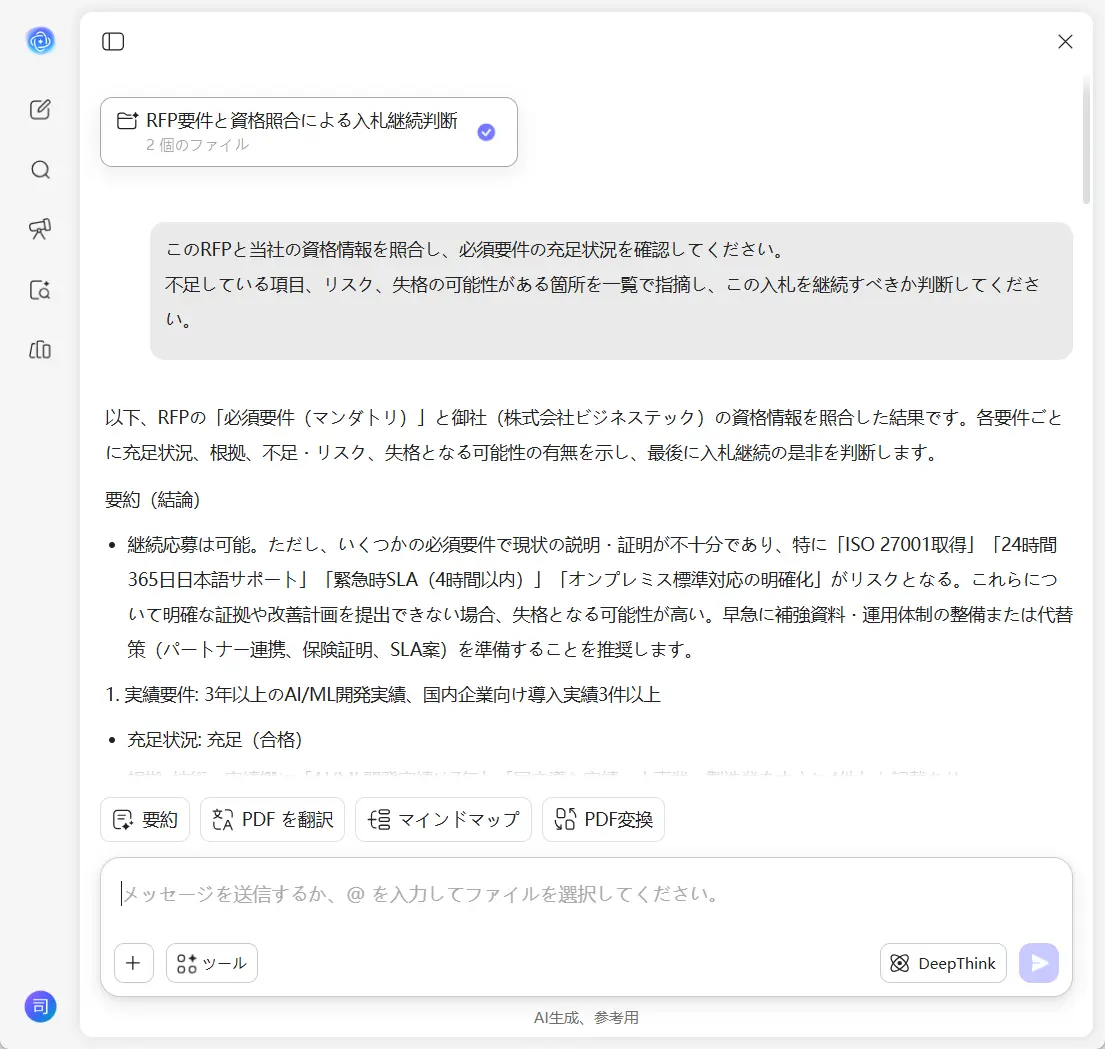This screenshot has width=1105, height=1049.
Task: Click the 充足状況: 充足（合格）line
Action: (x=214, y=740)
